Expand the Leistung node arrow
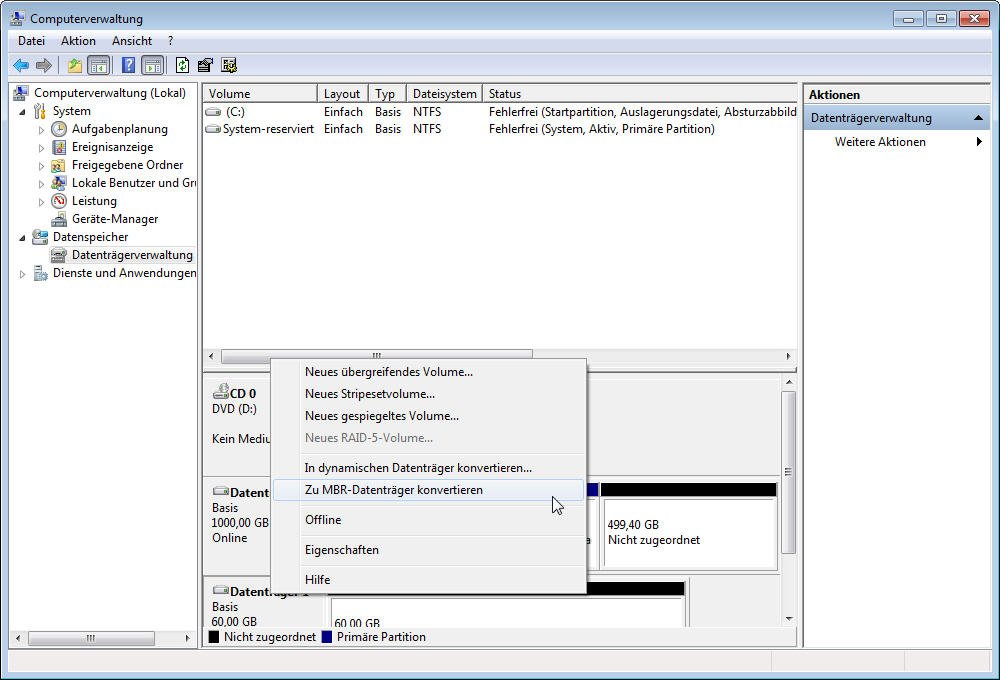 pyautogui.click(x=41, y=202)
